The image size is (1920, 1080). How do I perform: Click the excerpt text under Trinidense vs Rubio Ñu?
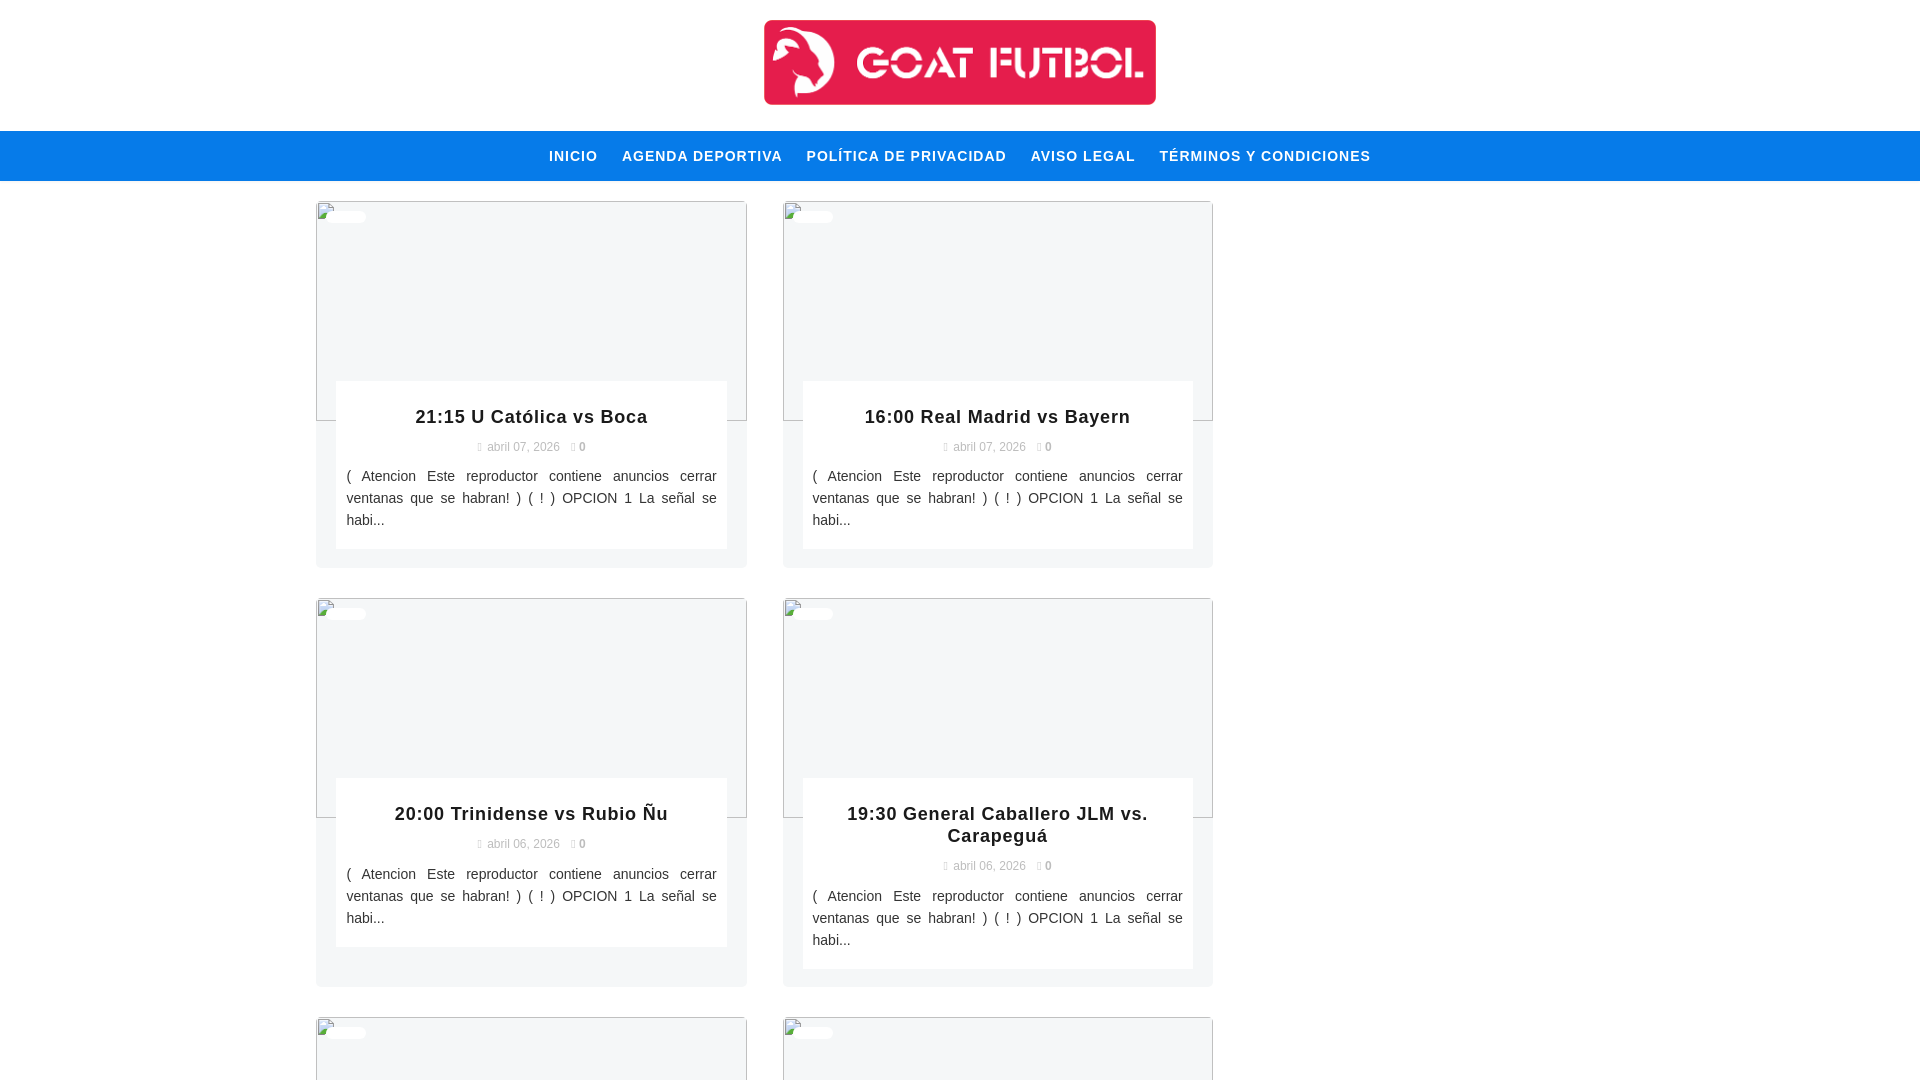click(x=531, y=896)
